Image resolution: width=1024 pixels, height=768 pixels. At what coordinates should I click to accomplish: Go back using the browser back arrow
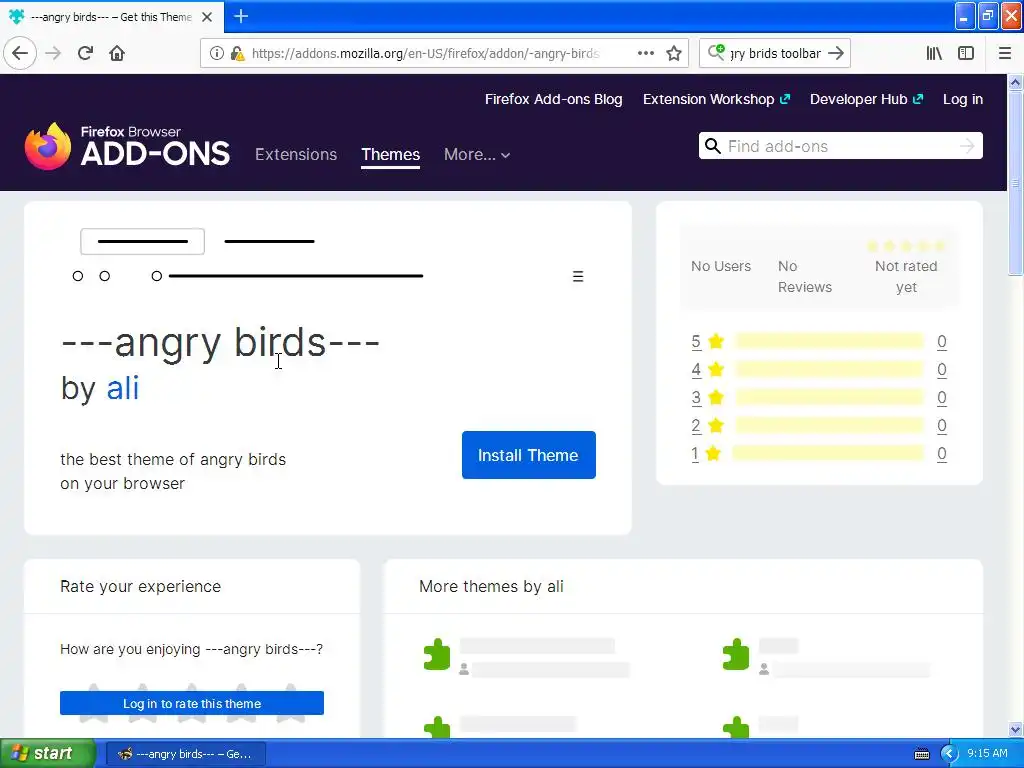click(x=20, y=53)
